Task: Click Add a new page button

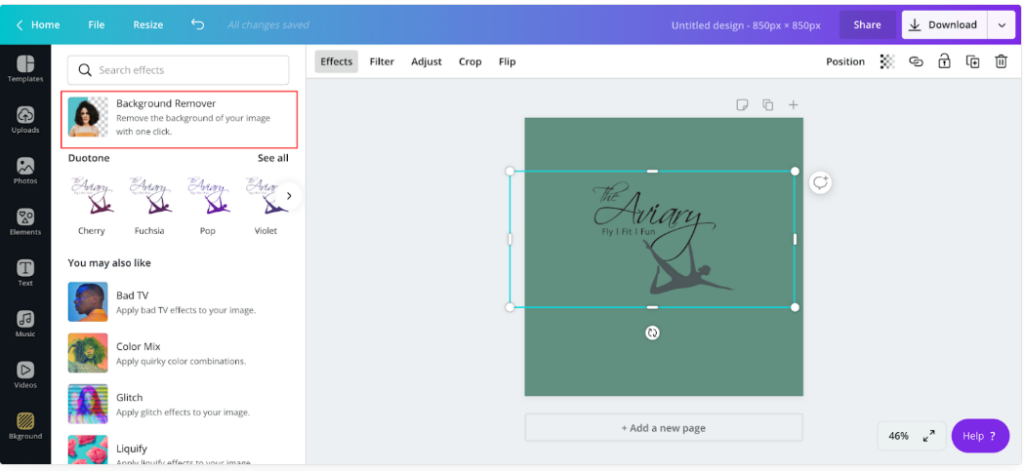Action: tap(663, 428)
